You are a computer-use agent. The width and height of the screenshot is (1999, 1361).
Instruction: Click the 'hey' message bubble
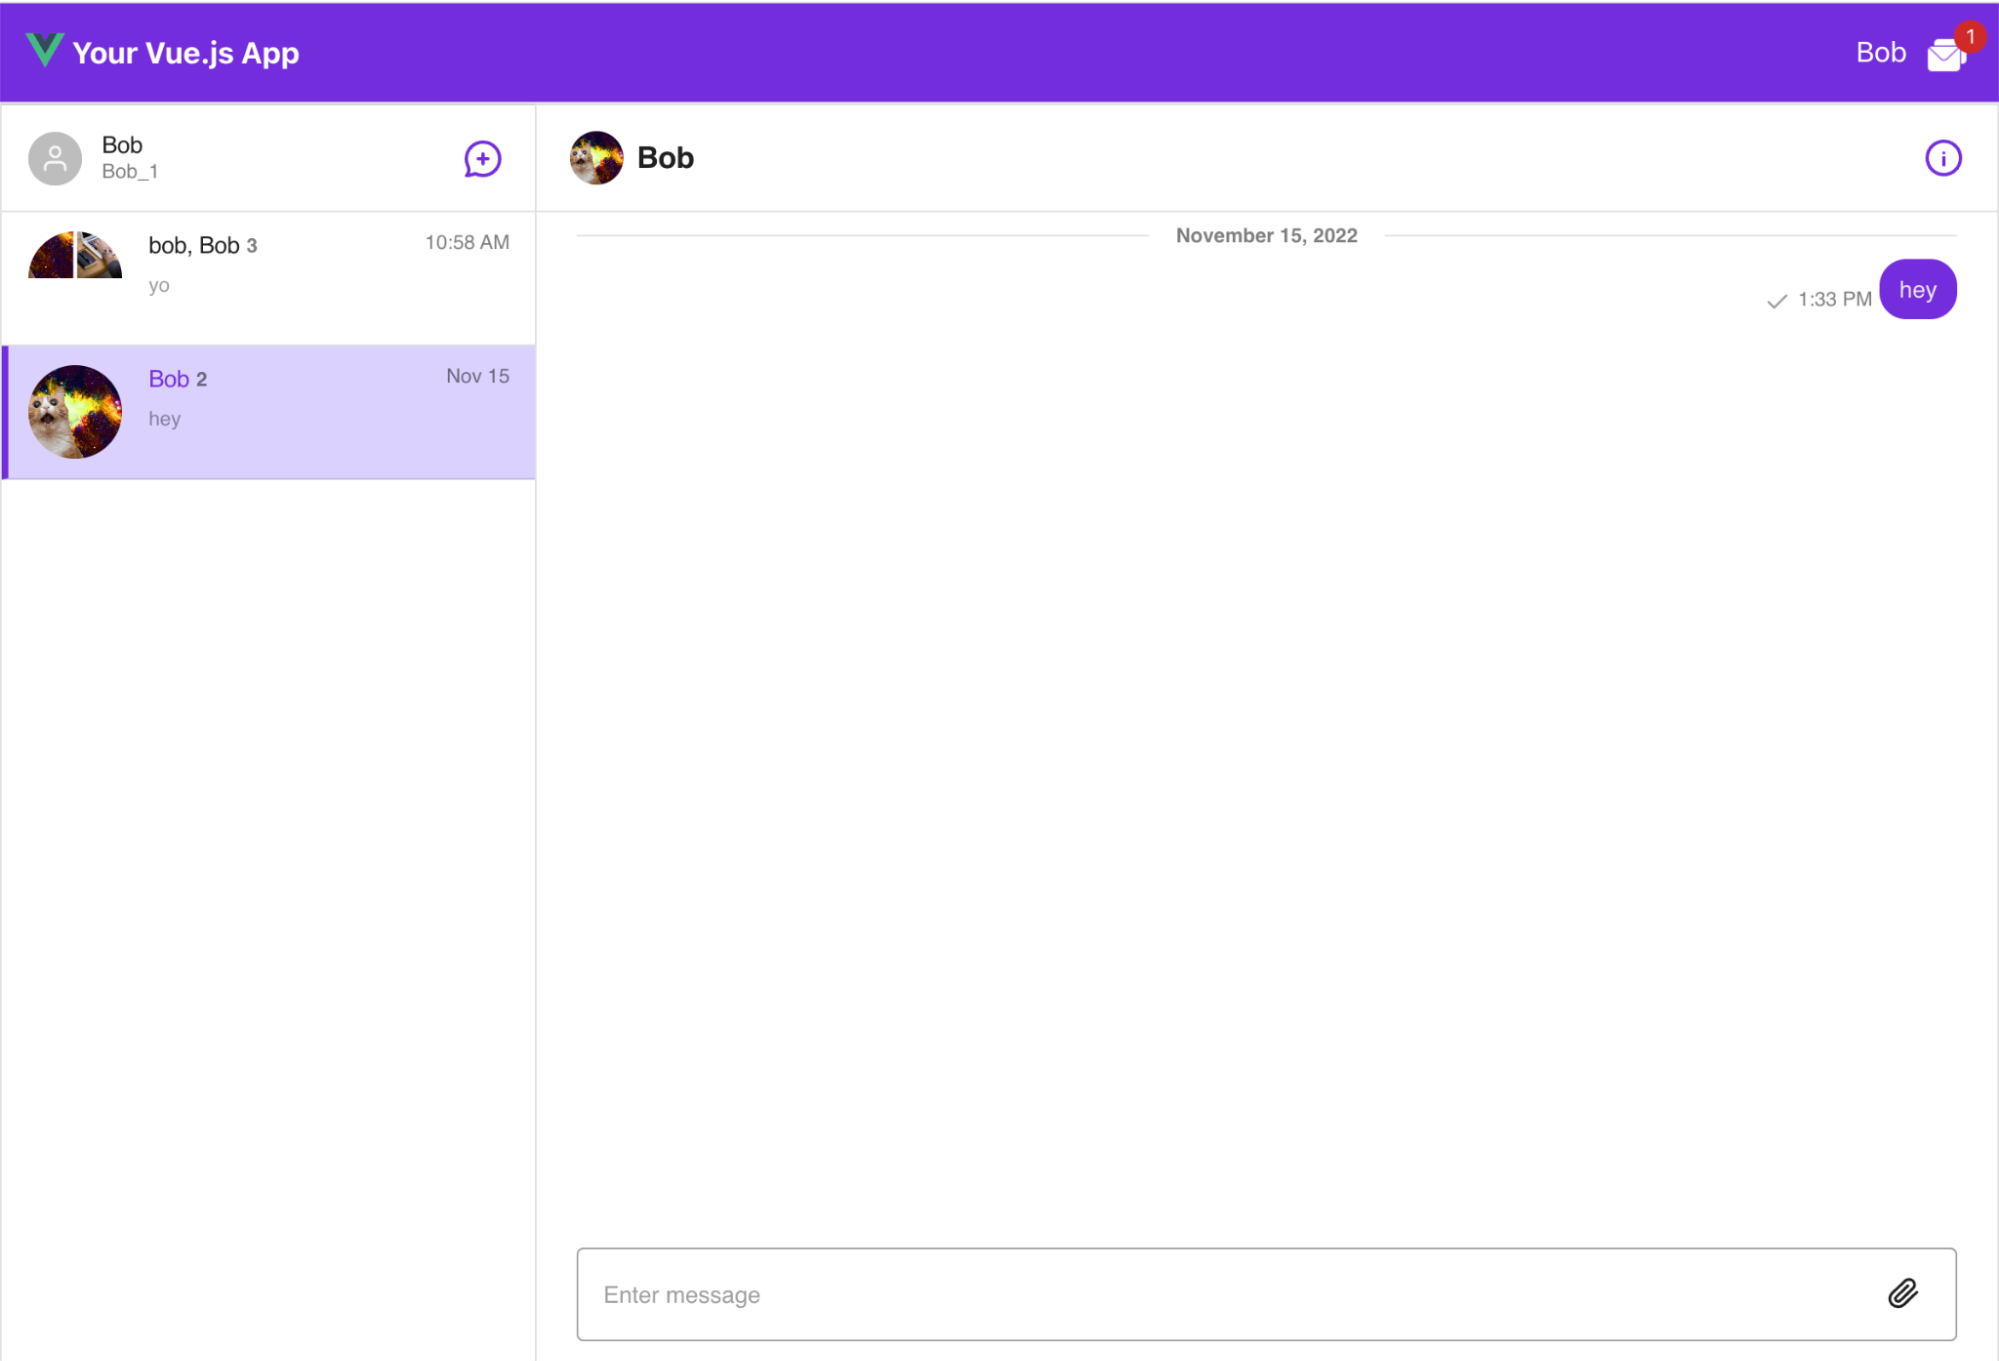pyautogui.click(x=1917, y=290)
